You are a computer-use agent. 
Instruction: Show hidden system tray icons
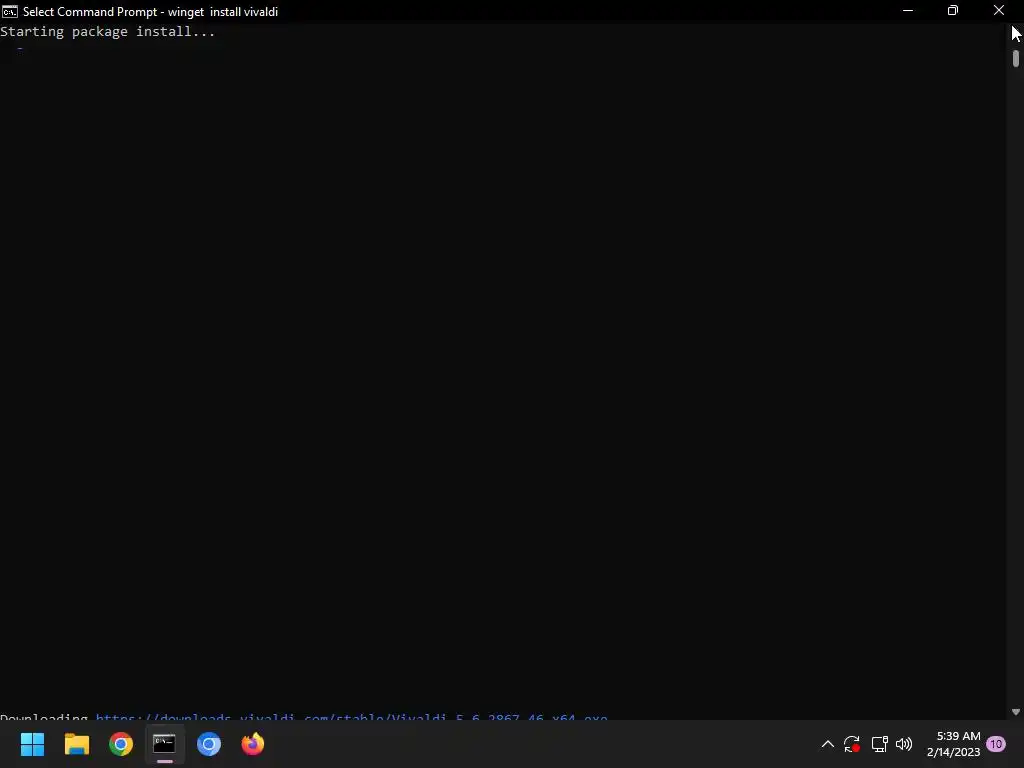(827, 744)
